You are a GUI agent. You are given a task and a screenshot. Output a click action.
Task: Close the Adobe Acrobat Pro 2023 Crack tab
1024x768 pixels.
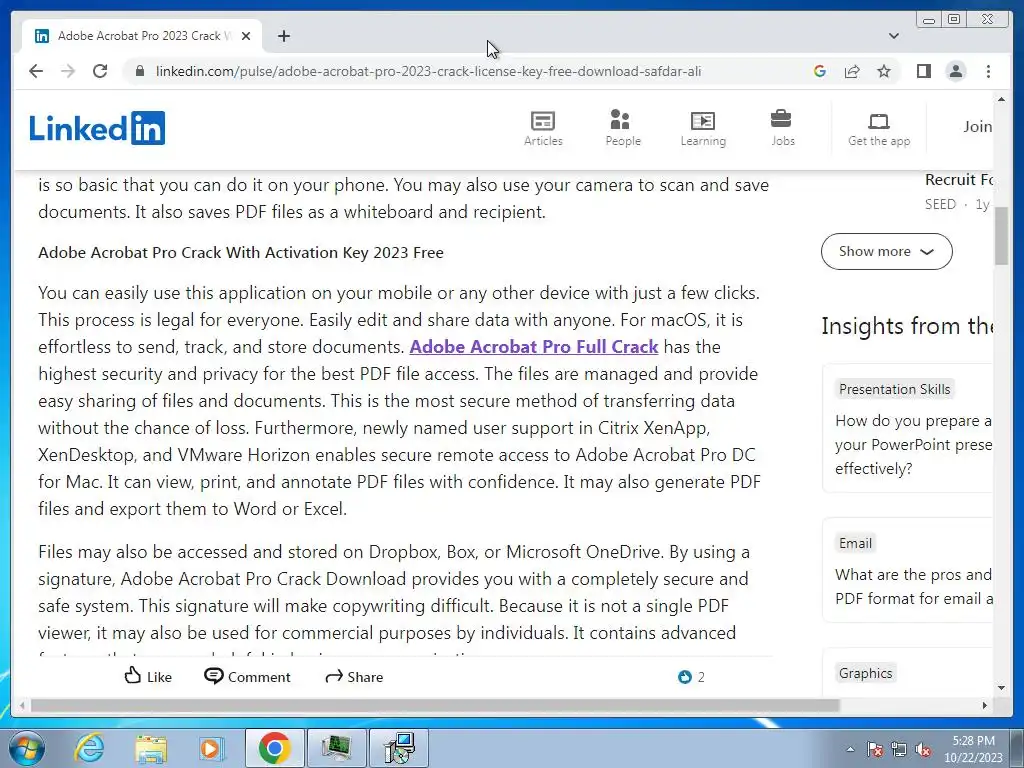tap(246, 36)
